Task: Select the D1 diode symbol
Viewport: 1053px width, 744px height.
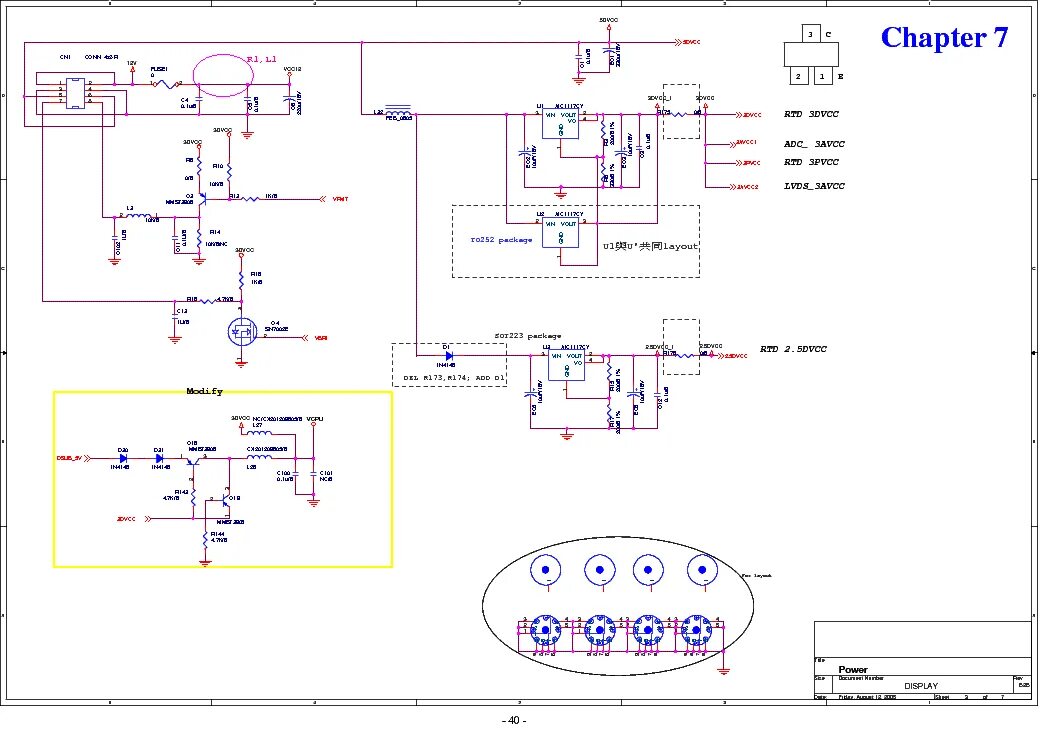Action: 449,356
